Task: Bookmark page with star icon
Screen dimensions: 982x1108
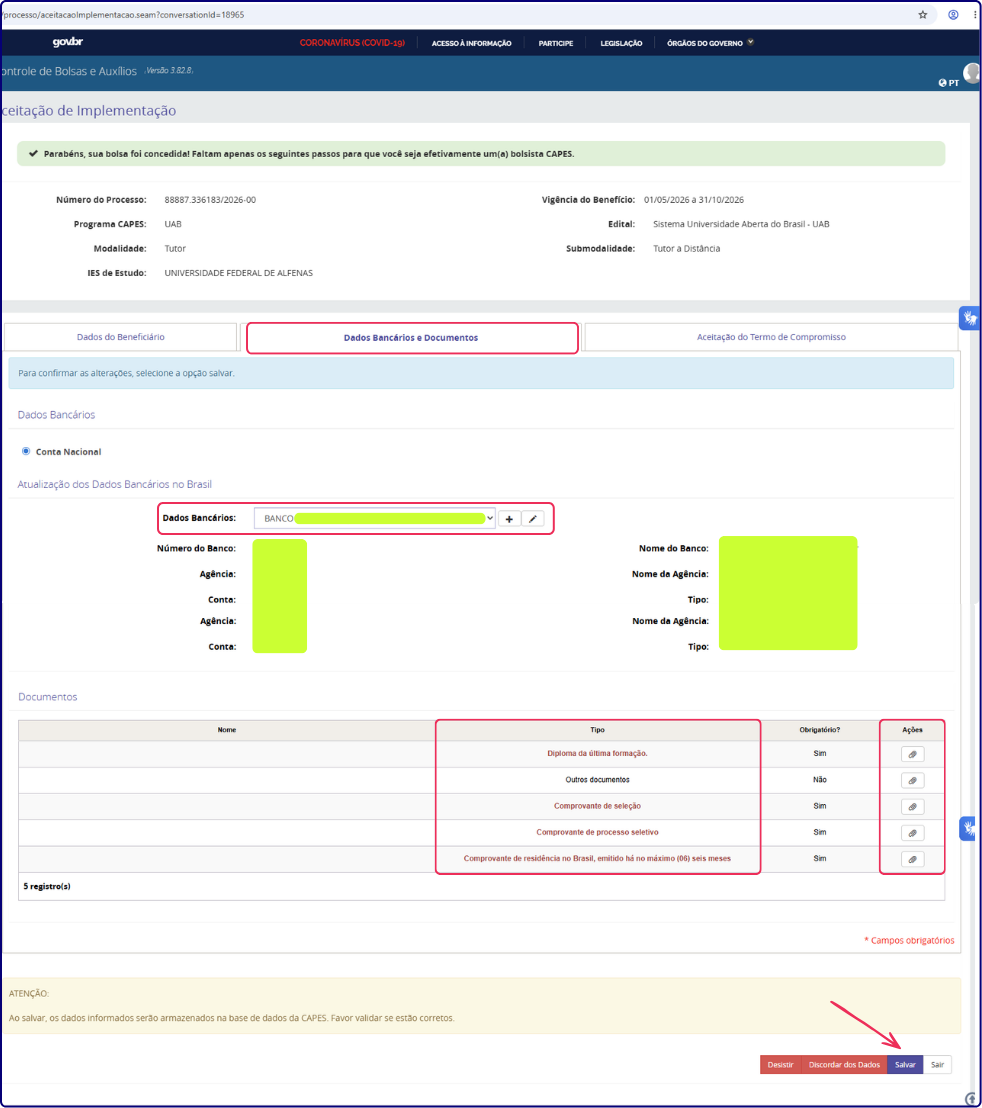Action: coord(923,14)
